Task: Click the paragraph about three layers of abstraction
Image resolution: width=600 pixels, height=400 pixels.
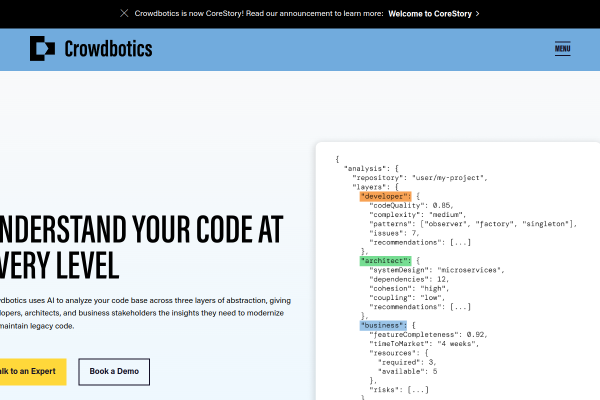Action: (x=145, y=313)
